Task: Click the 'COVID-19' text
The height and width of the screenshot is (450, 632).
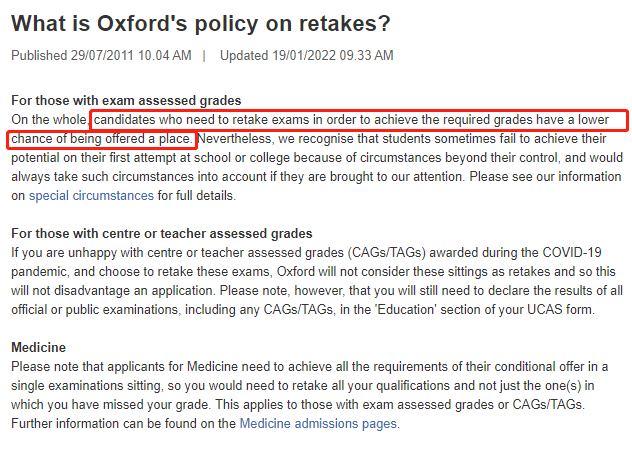Action: (572, 252)
